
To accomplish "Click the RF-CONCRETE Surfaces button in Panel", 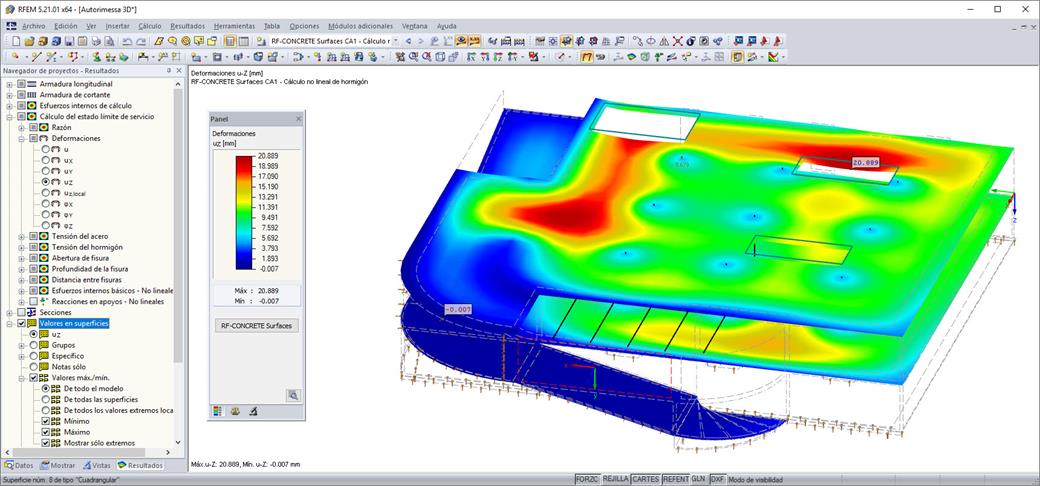I will pos(259,326).
